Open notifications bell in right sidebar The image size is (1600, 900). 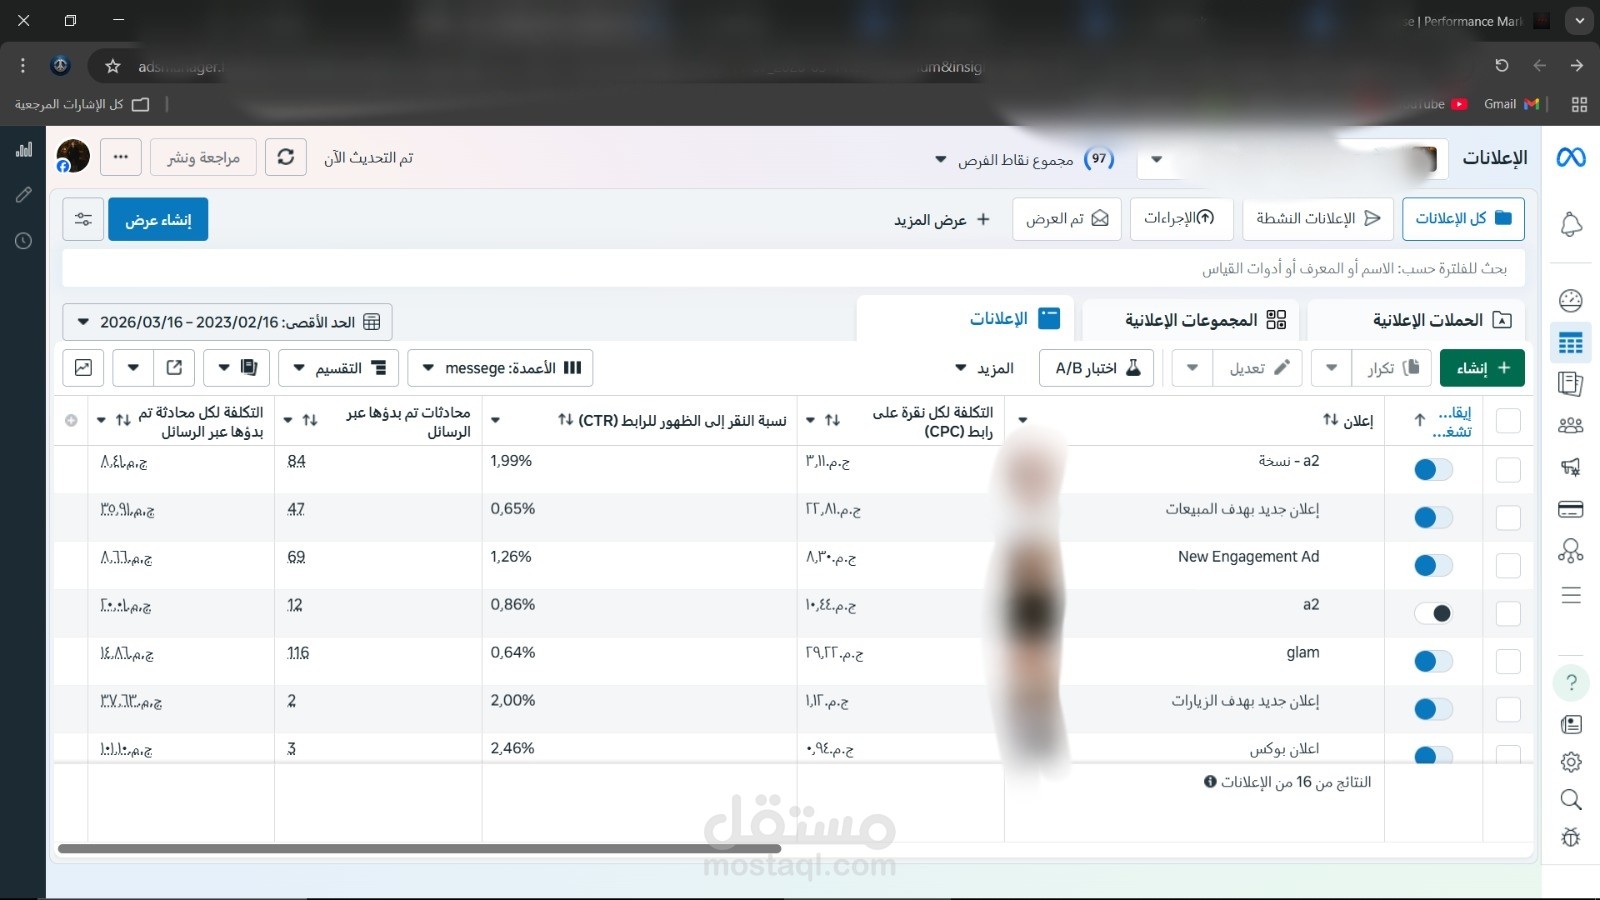tap(1571, 225)
